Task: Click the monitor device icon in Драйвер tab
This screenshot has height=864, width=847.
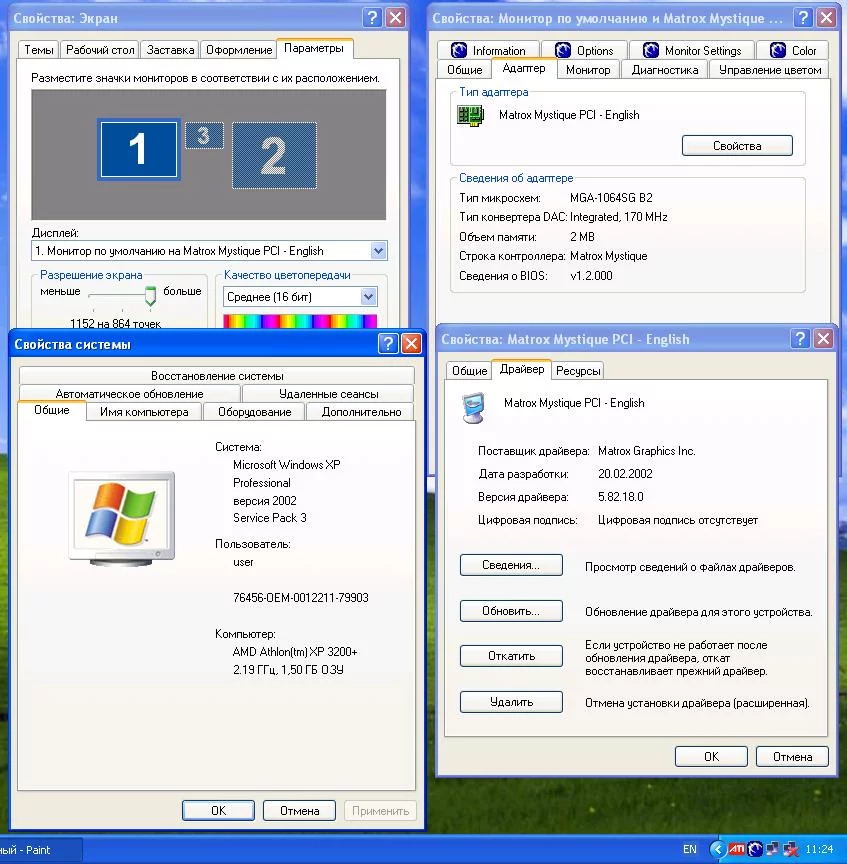Action: click(473, 407)
